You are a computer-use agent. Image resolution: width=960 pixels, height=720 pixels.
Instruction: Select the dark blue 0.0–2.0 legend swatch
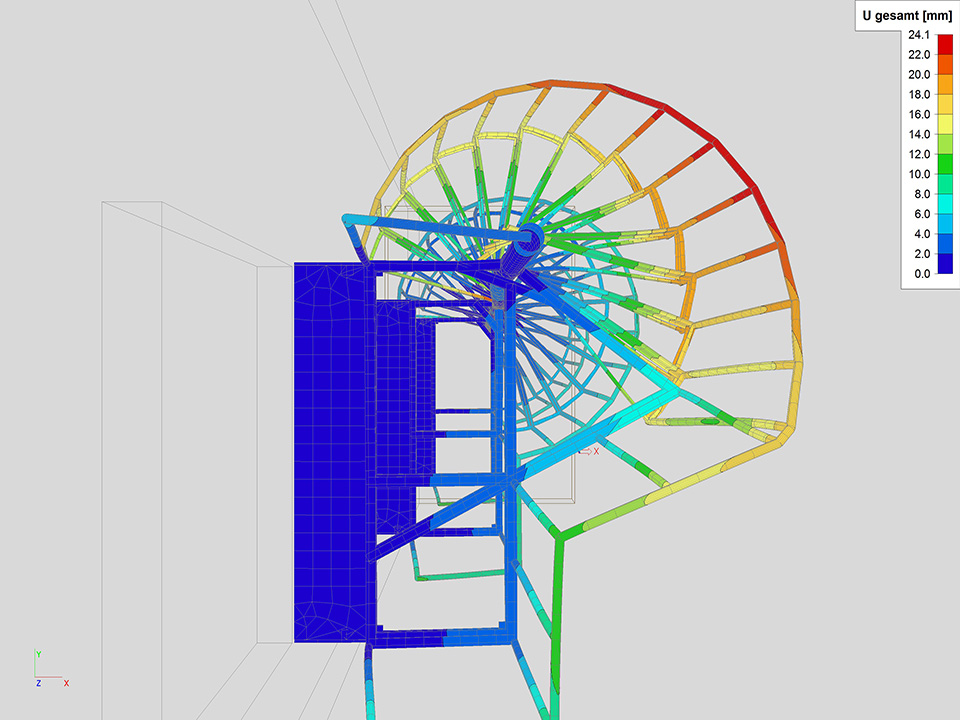tap(945, 263)
